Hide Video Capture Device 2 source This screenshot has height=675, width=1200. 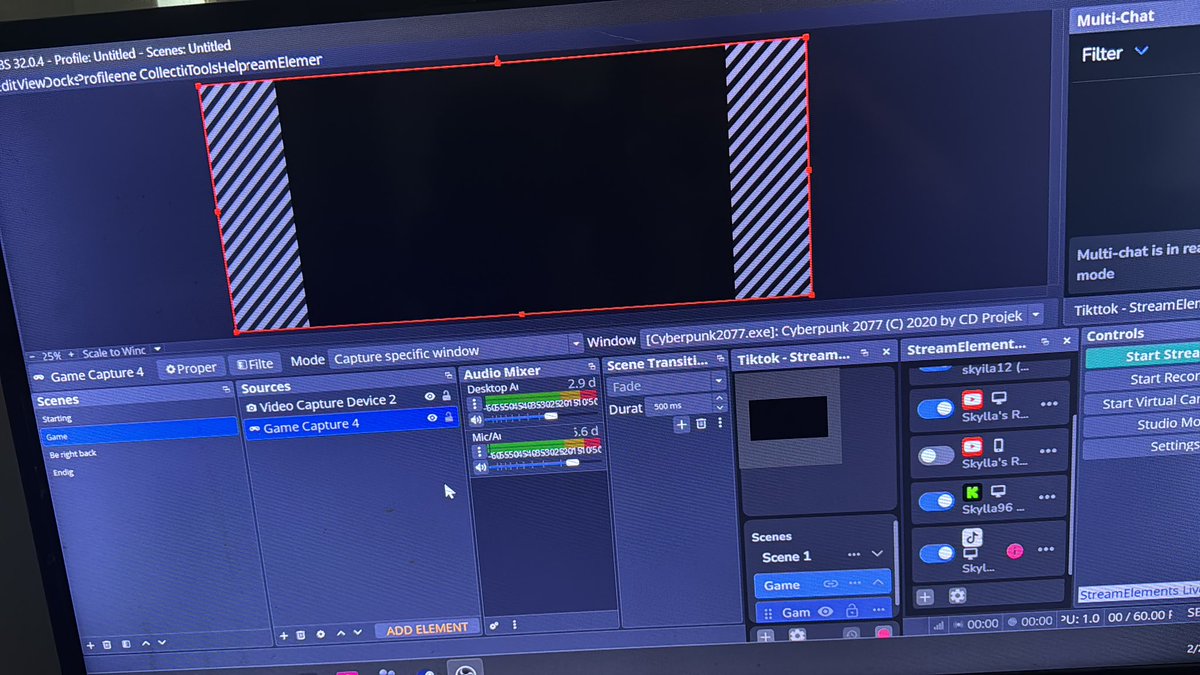(430, 397)
